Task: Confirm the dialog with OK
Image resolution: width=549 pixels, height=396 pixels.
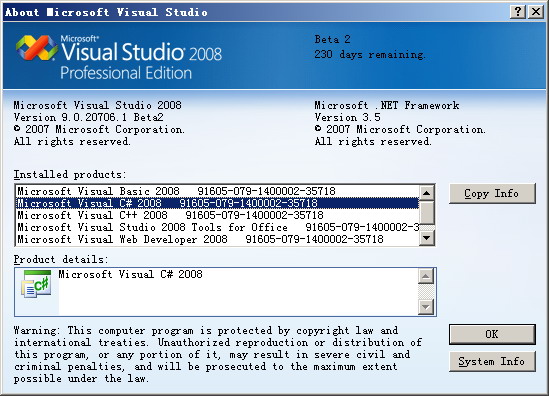Action: tap(492, 334)
